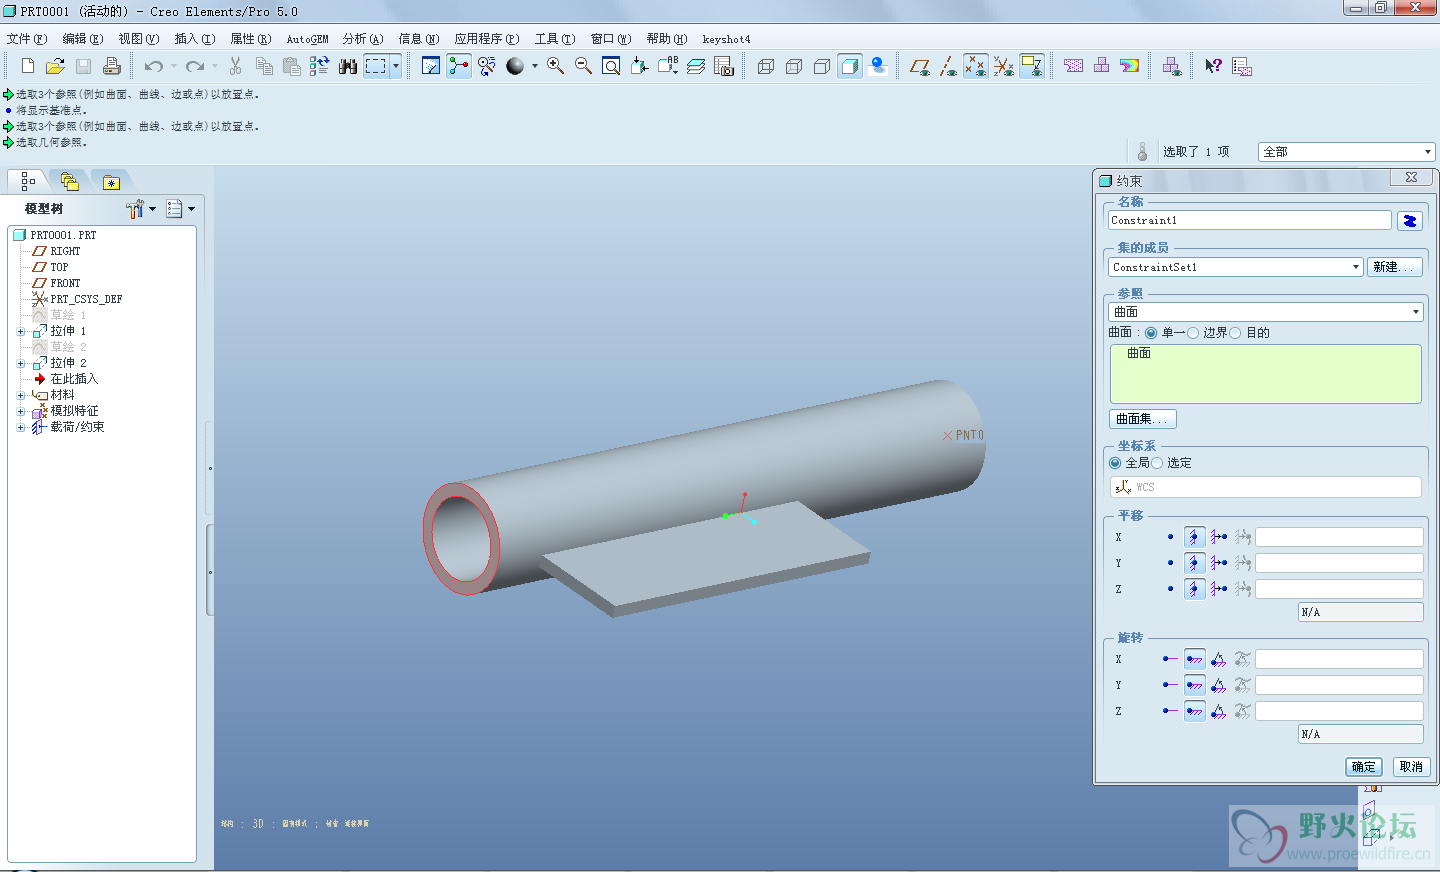The width and height of the screenshot is (1440, 872).
Task: Open the 插入 menu
Action: [x=195, y=39]
